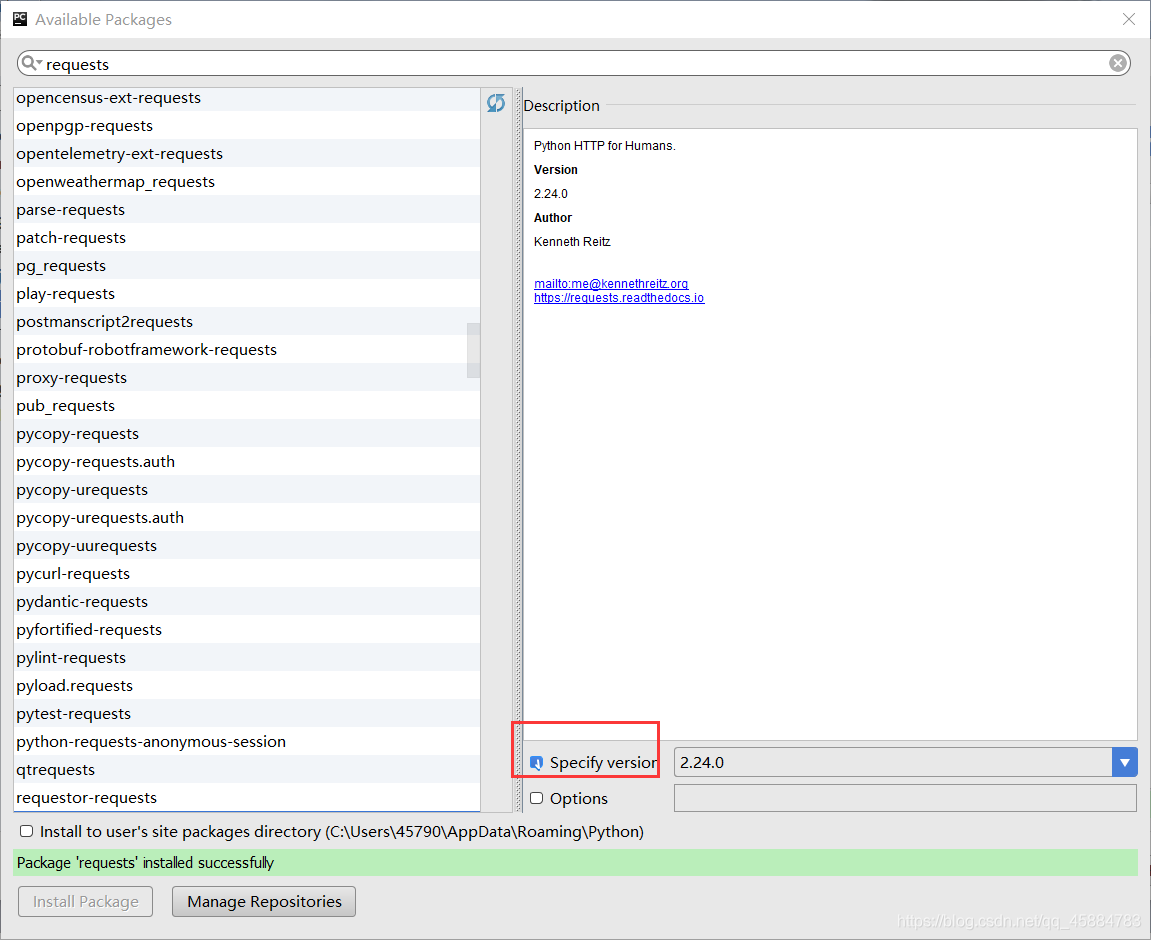Select the qtrequests package
Screen dimensions: 1151x940
[x=55, y=769]
